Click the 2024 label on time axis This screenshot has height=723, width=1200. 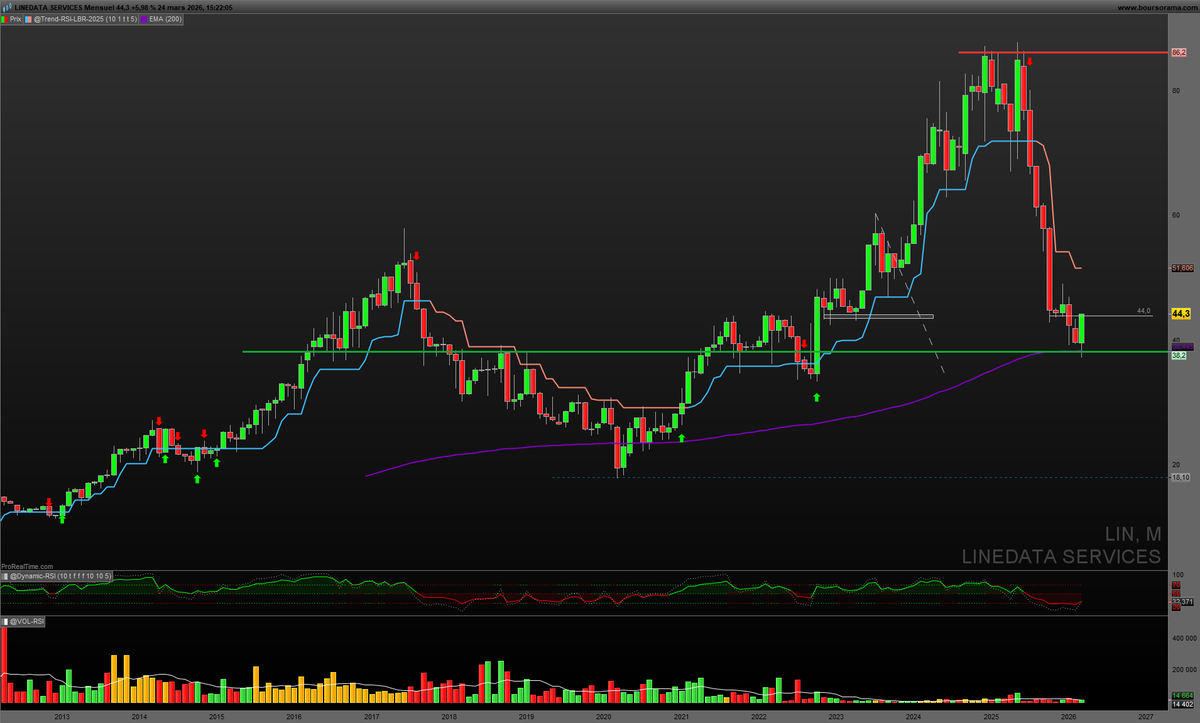913,717
